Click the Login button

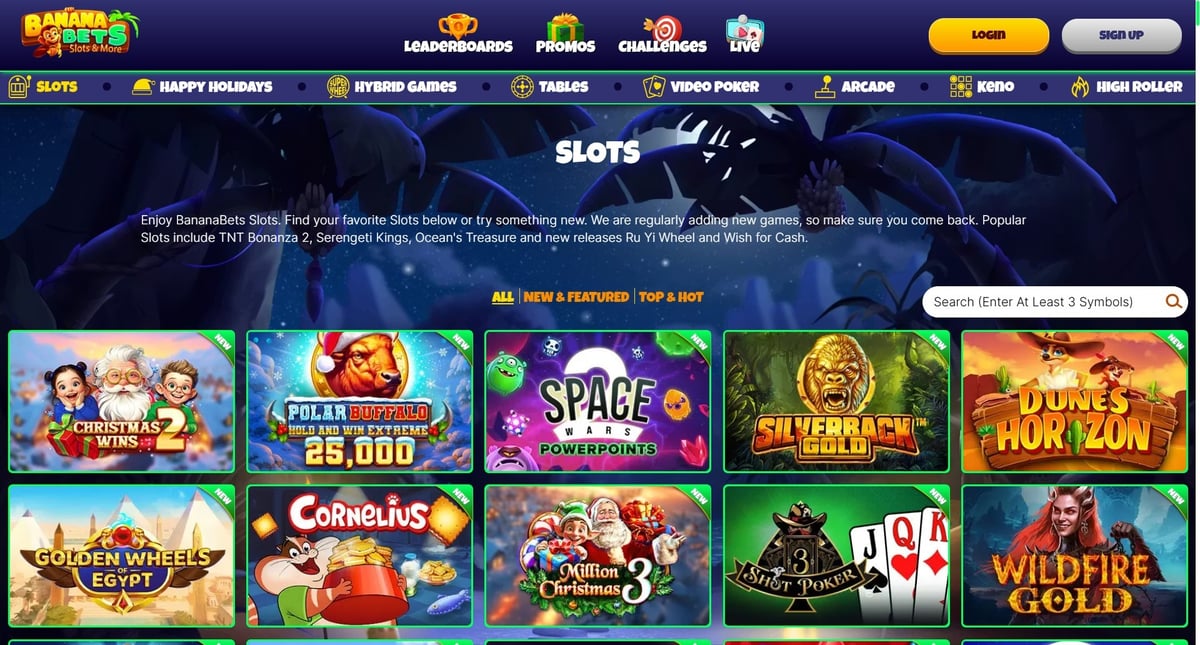988,35
